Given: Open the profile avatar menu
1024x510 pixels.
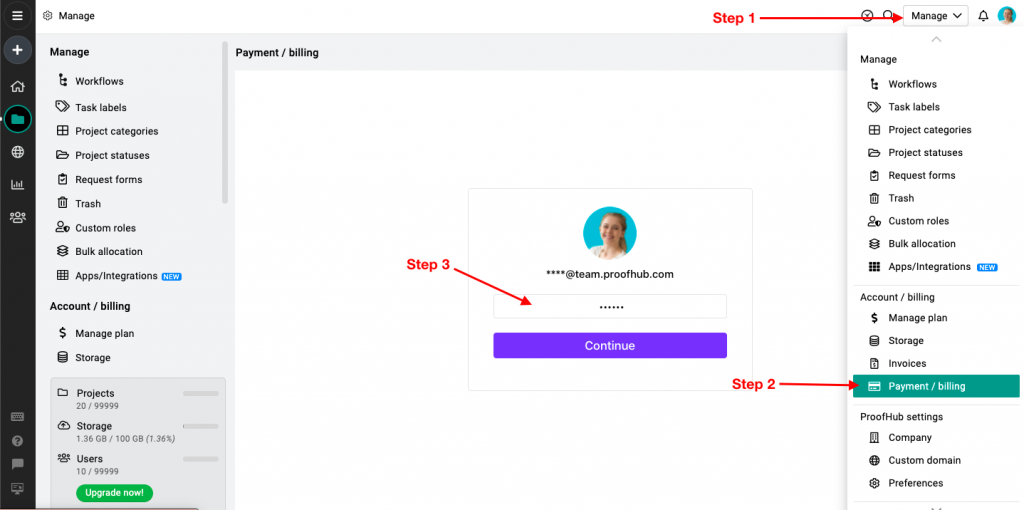Looking at the screenshot, I should tap(1007, 16).
